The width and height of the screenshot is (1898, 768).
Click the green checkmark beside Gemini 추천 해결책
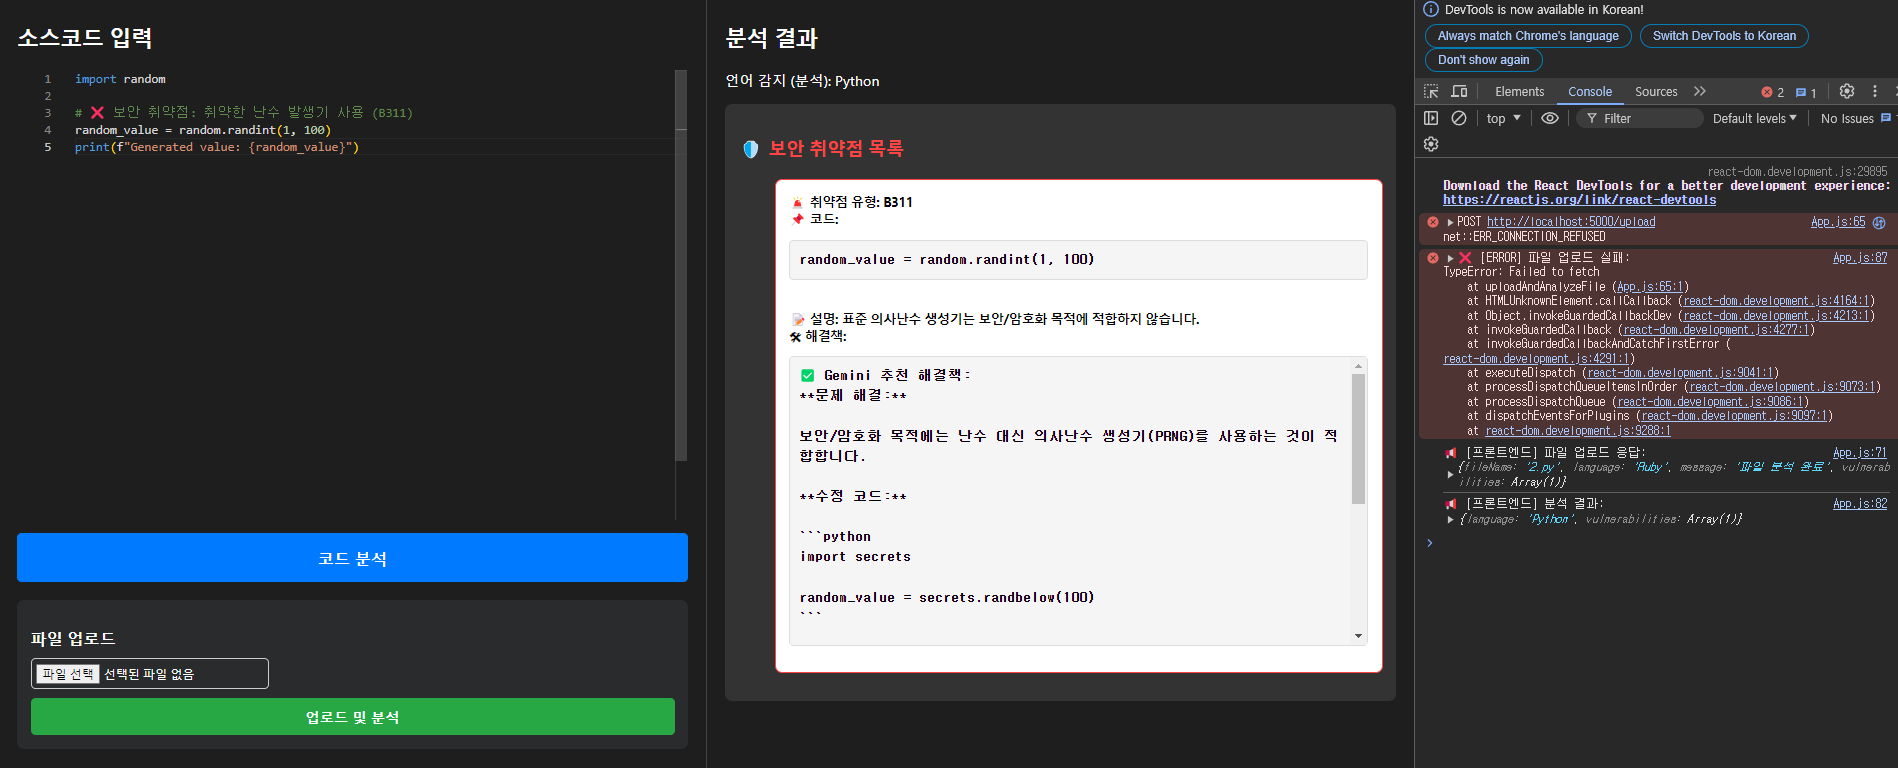(x=807, y=376)
